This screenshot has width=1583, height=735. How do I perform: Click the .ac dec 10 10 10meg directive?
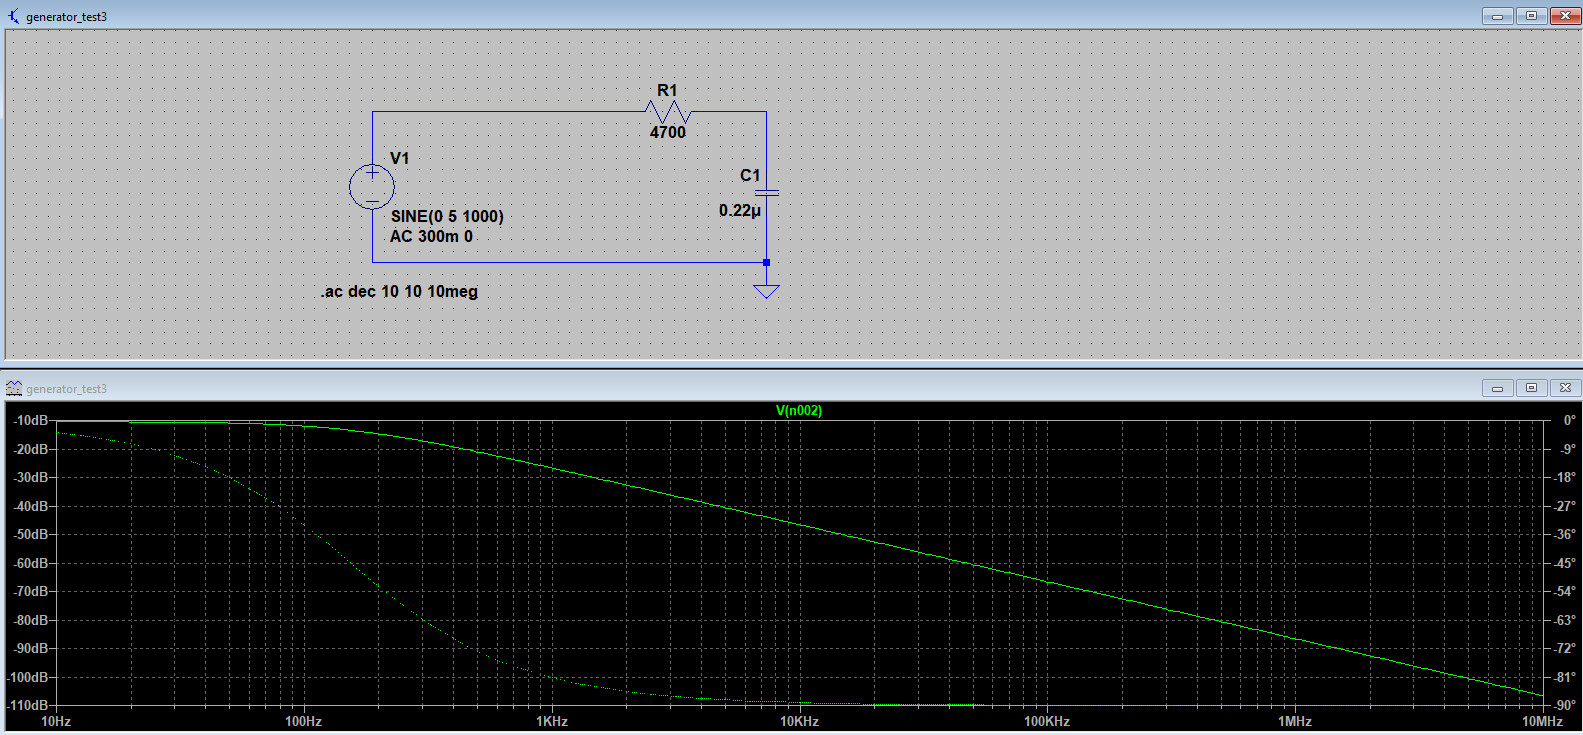point(400,292)
